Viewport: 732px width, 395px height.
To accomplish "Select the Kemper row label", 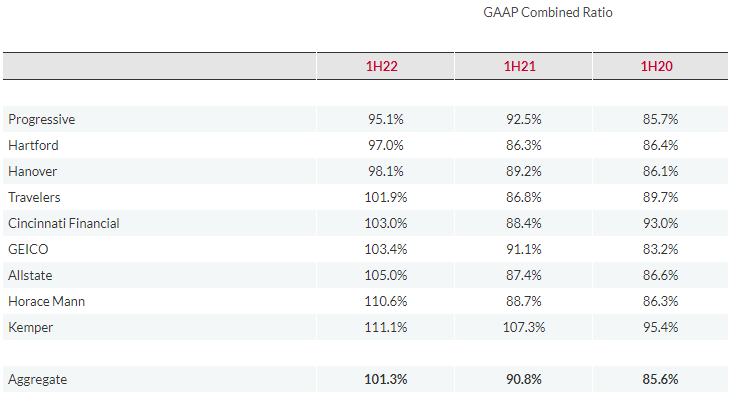I will coord(30,327).
